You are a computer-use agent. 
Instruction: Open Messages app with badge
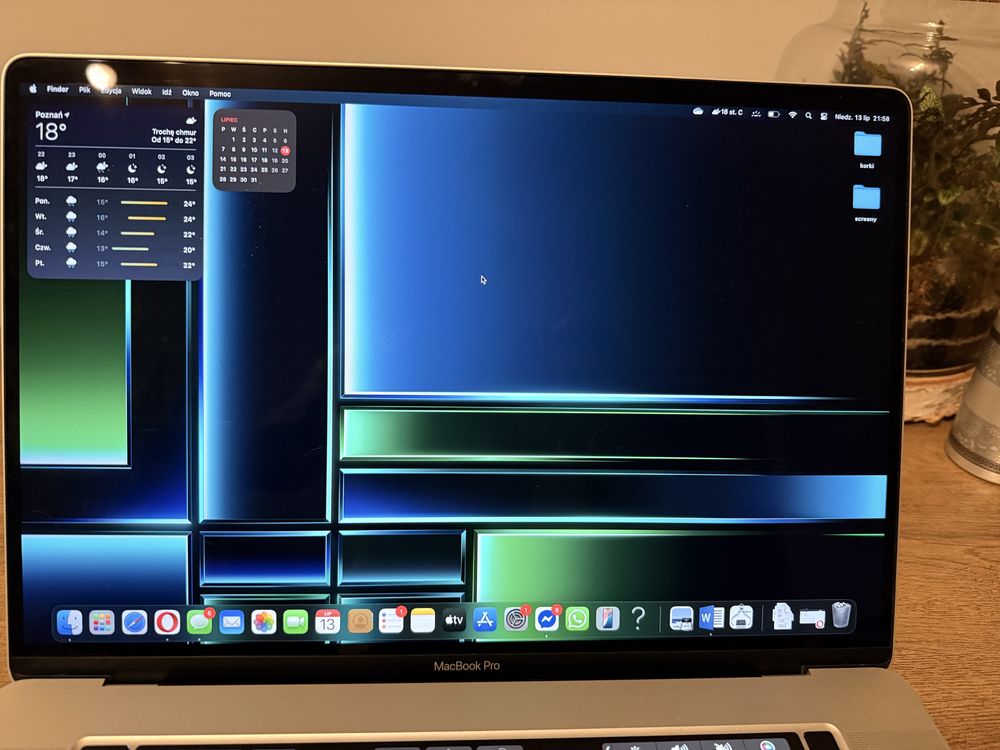click(200, 622)
